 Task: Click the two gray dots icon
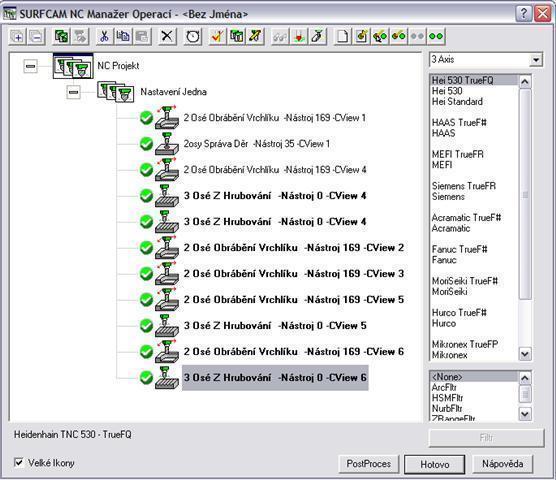point(417,36)
